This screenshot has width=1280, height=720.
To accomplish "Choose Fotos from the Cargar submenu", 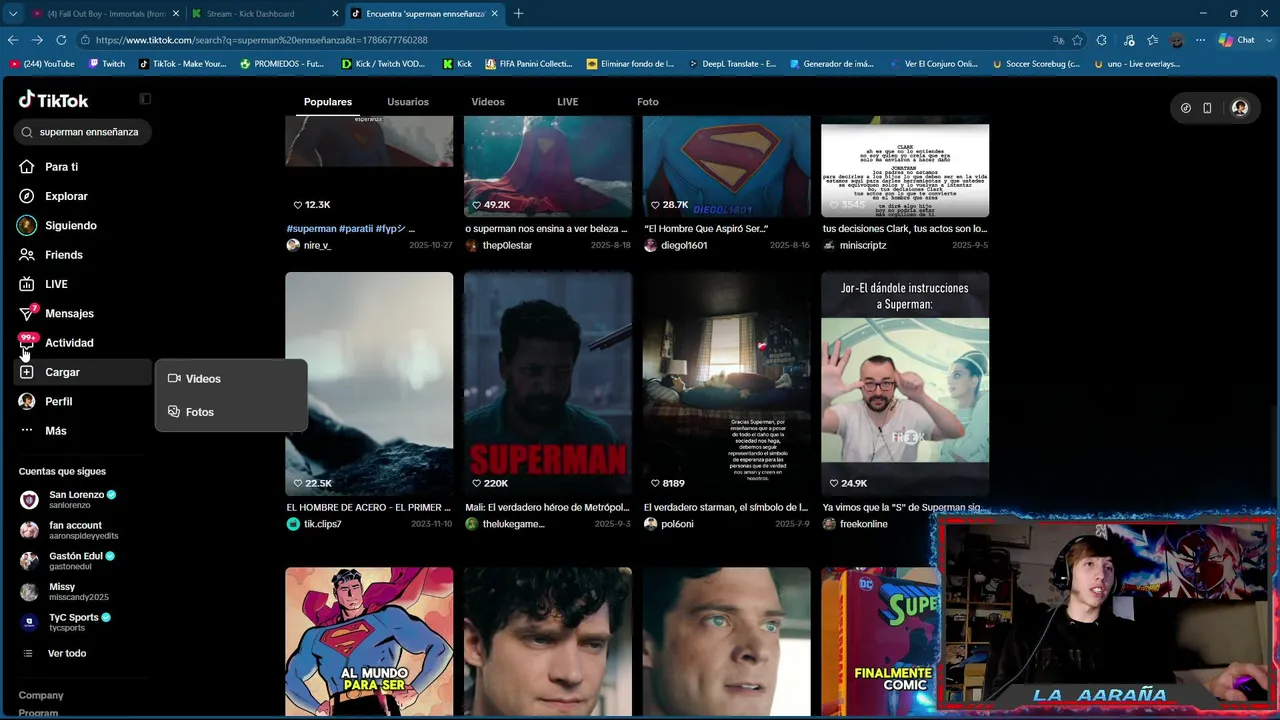I will point(231,412).
